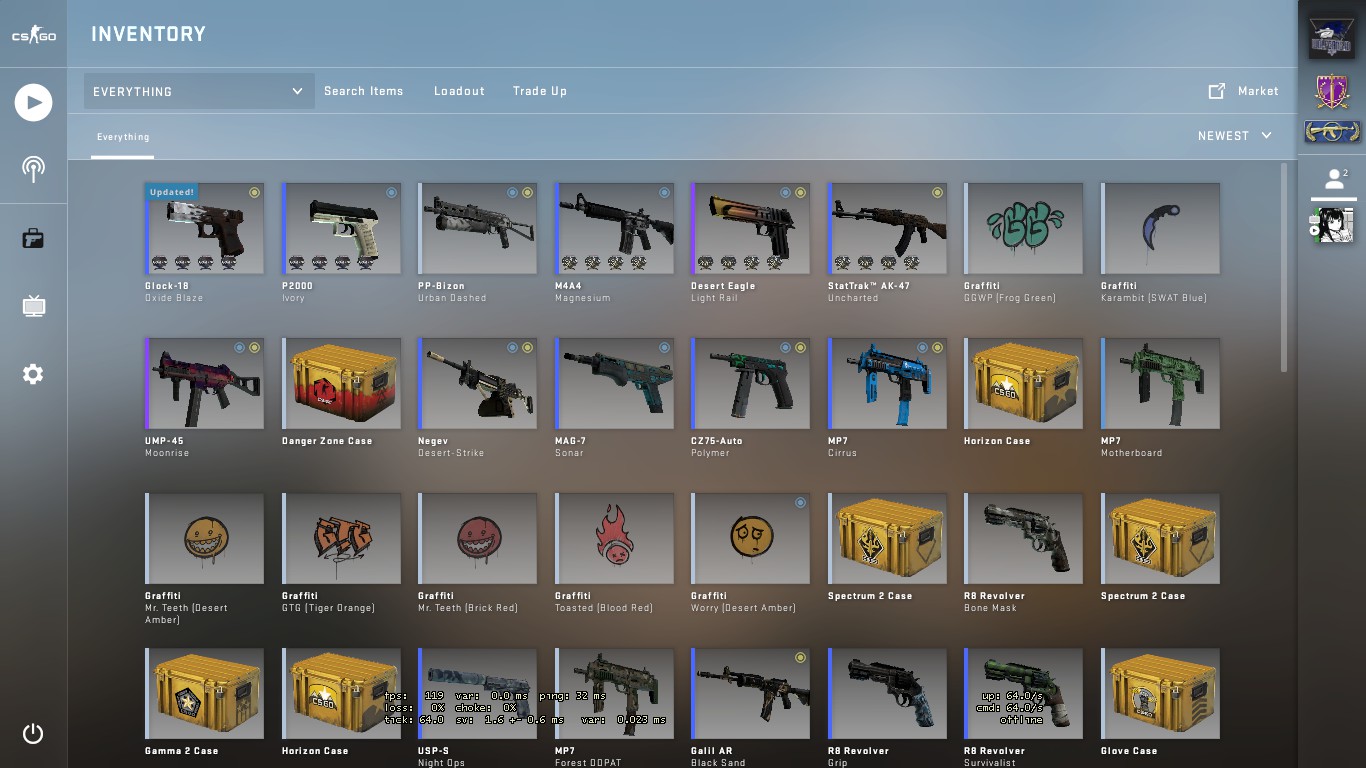The width and height of the screenshot is (1366, 768).
Task: Select the anime friend avatar
Action: coord(1332,225)
